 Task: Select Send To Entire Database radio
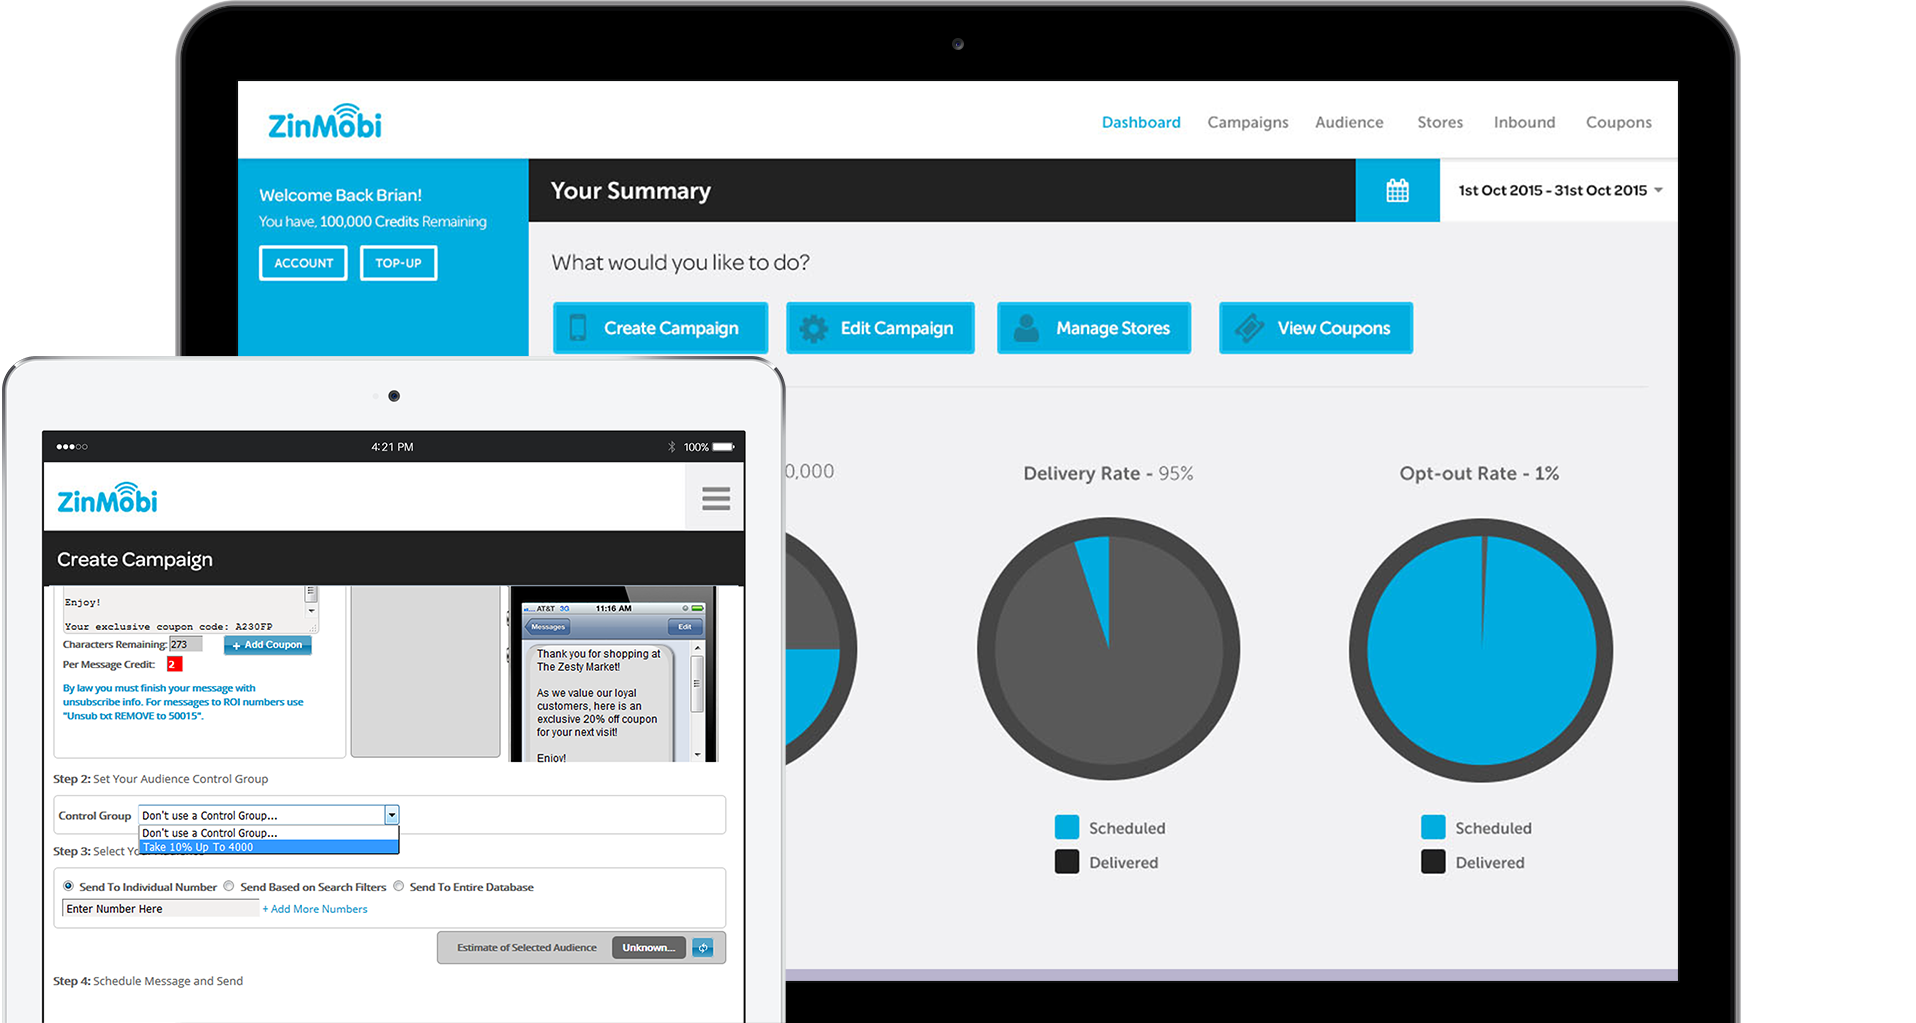[398, 886]
